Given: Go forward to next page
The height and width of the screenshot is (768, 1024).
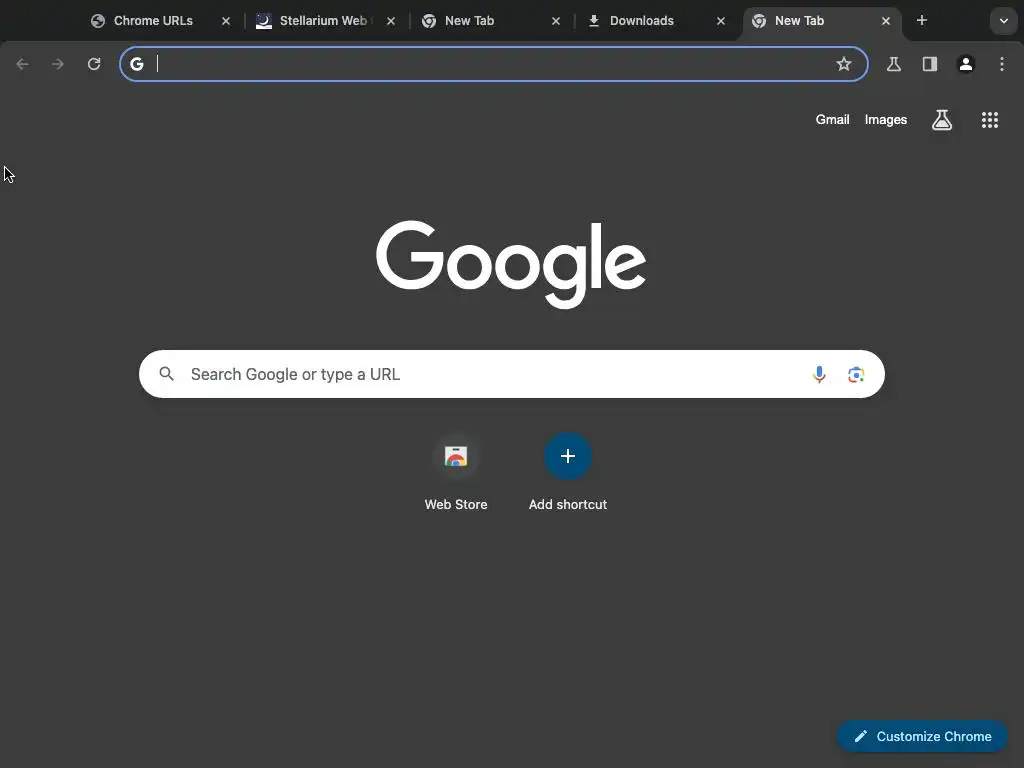Looking at the screenshot, I should pyautogui.click(x=58, y=64).
